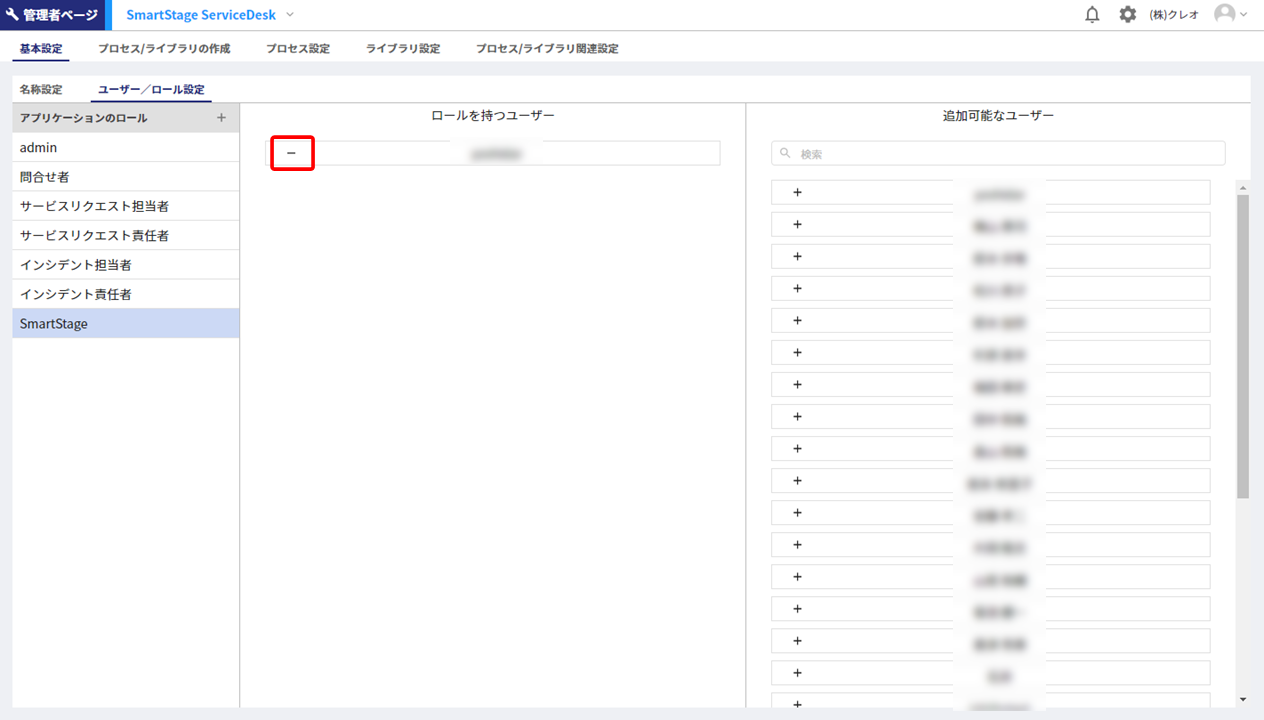The image size is (1264, 720).
Task: Click the notification bell icon
Action: point(1092,15)
